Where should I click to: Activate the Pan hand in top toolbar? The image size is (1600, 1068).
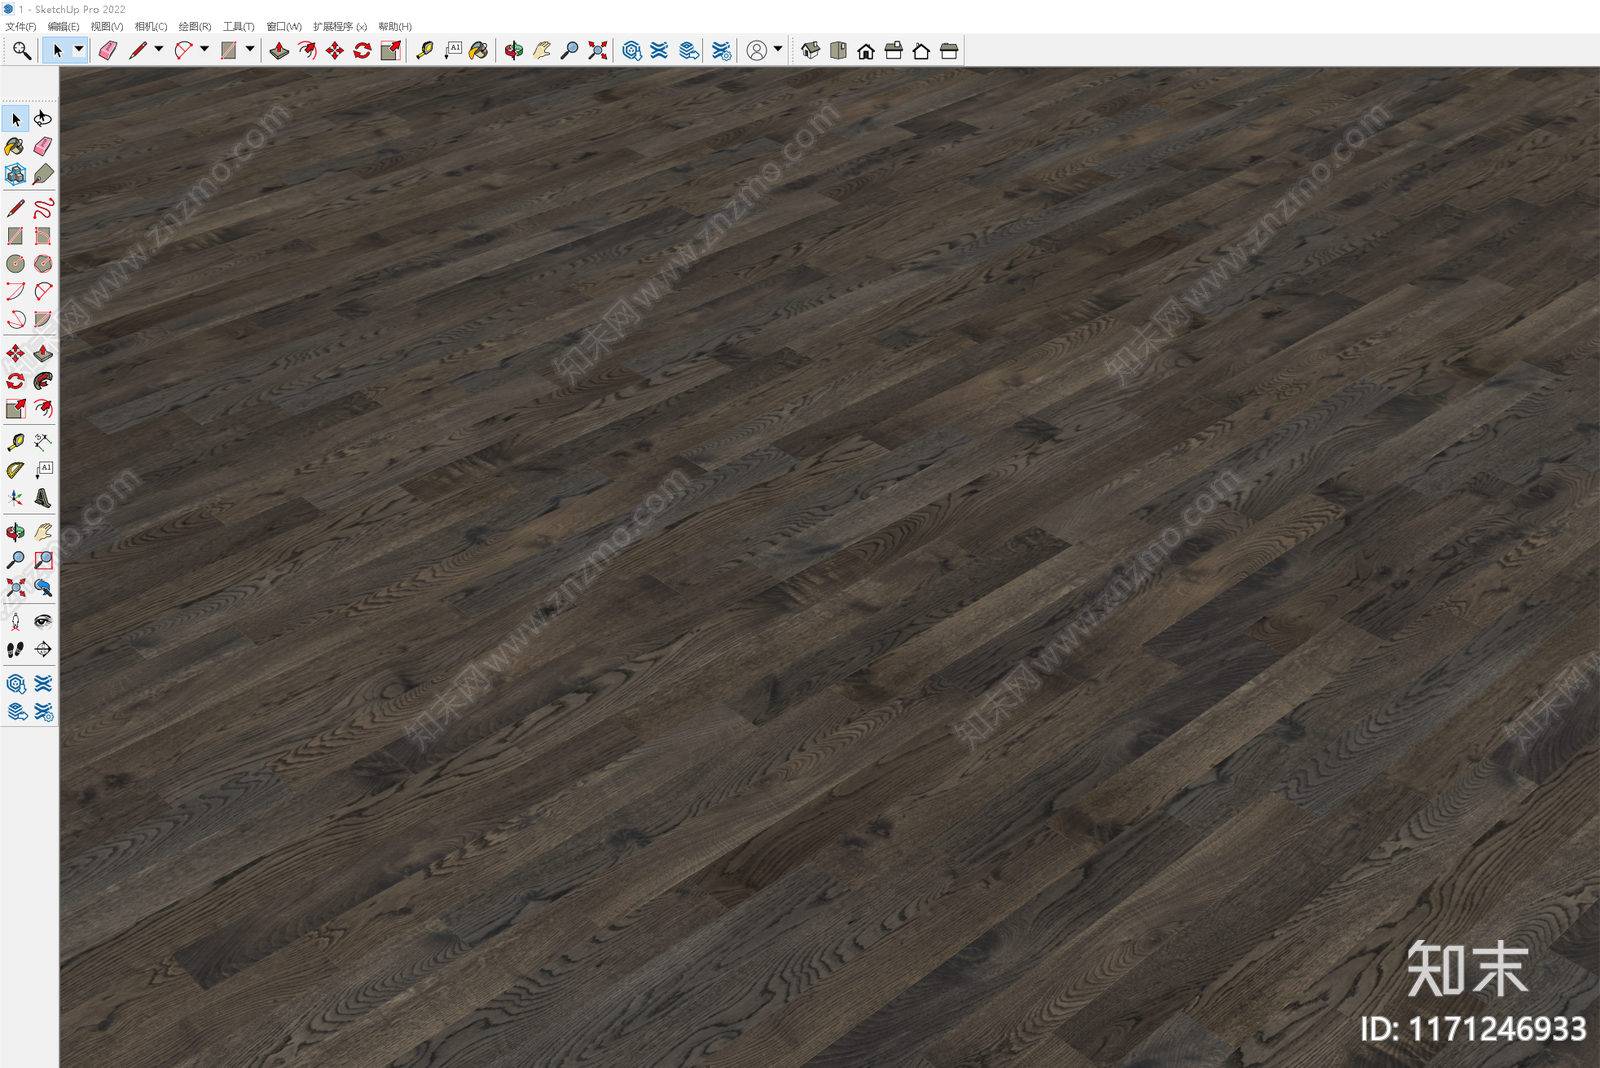(541, 50)
